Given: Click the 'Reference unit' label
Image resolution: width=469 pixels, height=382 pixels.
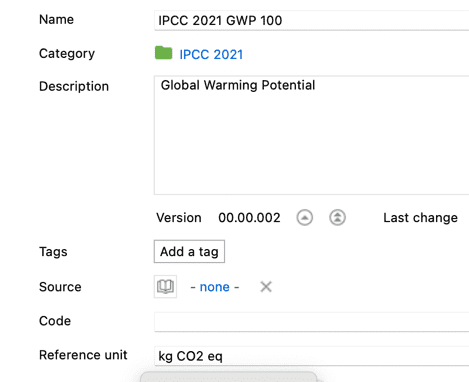Looking at the screenshot, I should coord(83,355).
